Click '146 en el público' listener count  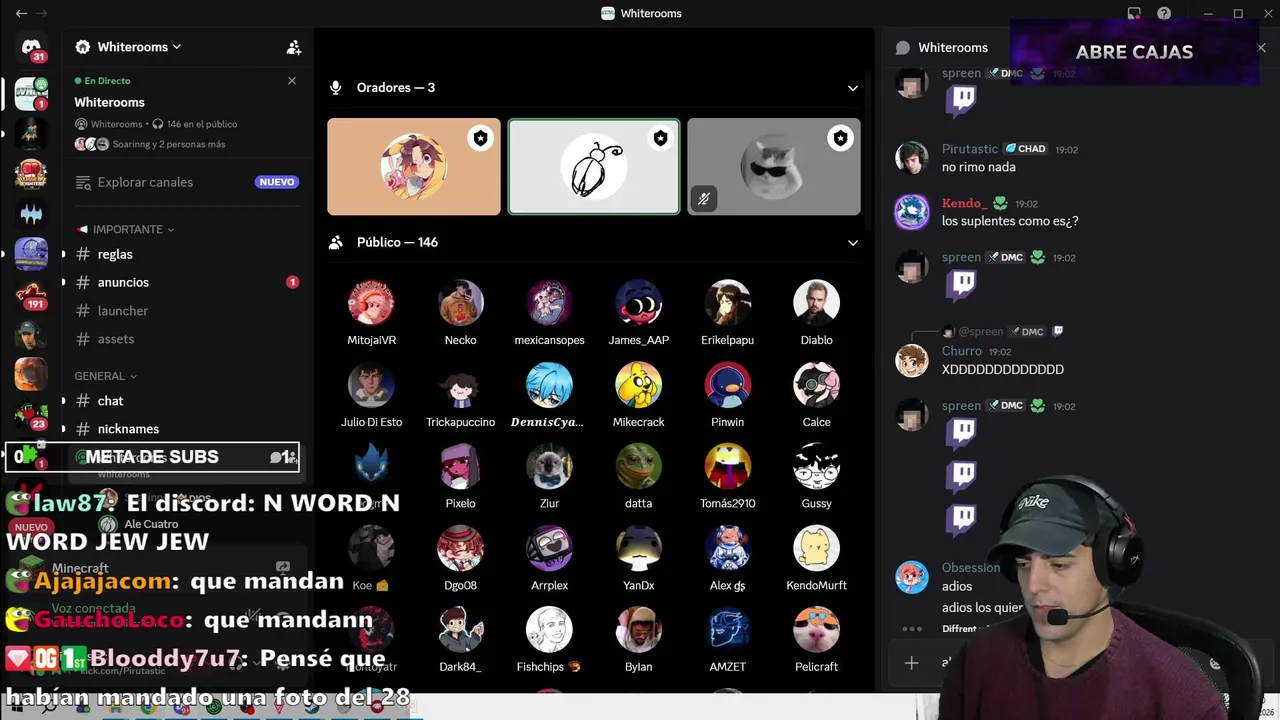click(x=202, y=124)
